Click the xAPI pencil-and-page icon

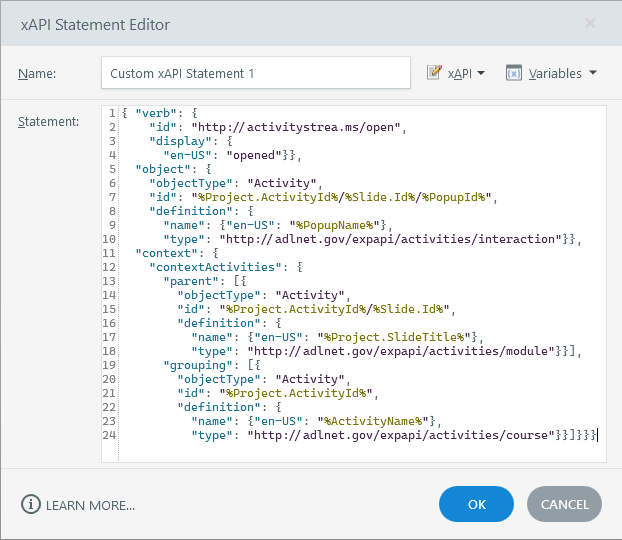434,73
